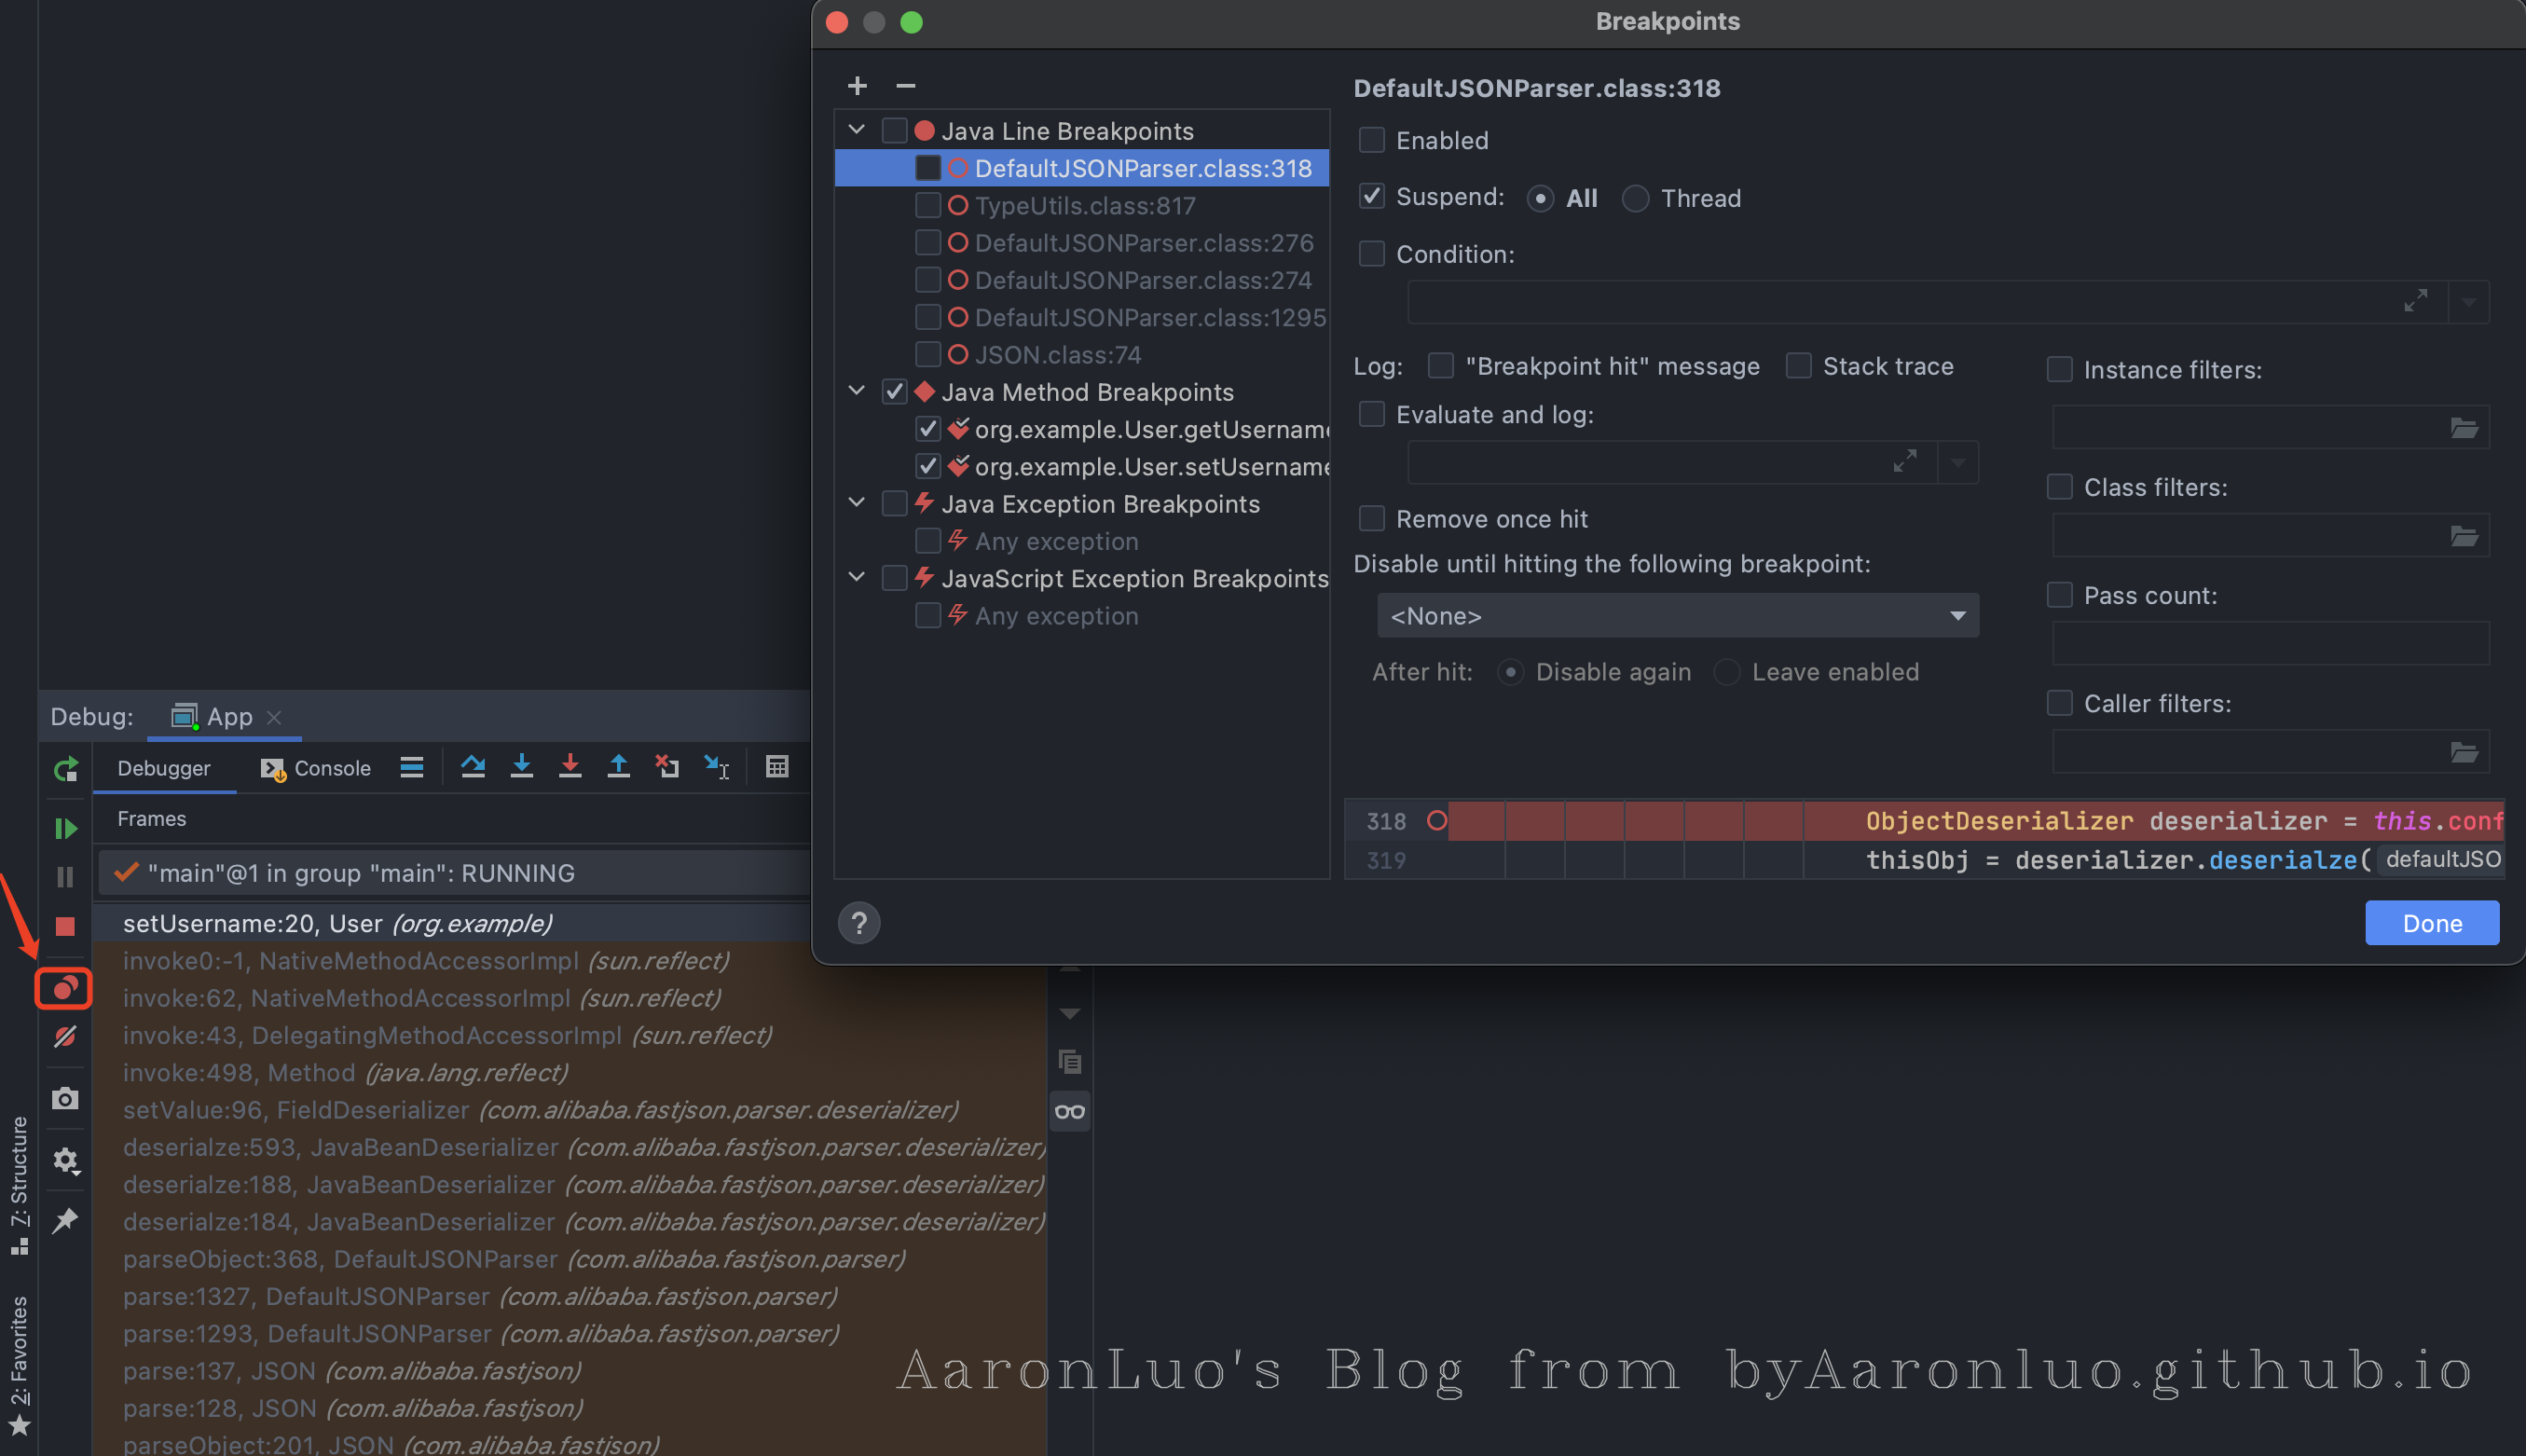
Task: Open the <None> breakpoint dropdown
Action: (1677, 616)
